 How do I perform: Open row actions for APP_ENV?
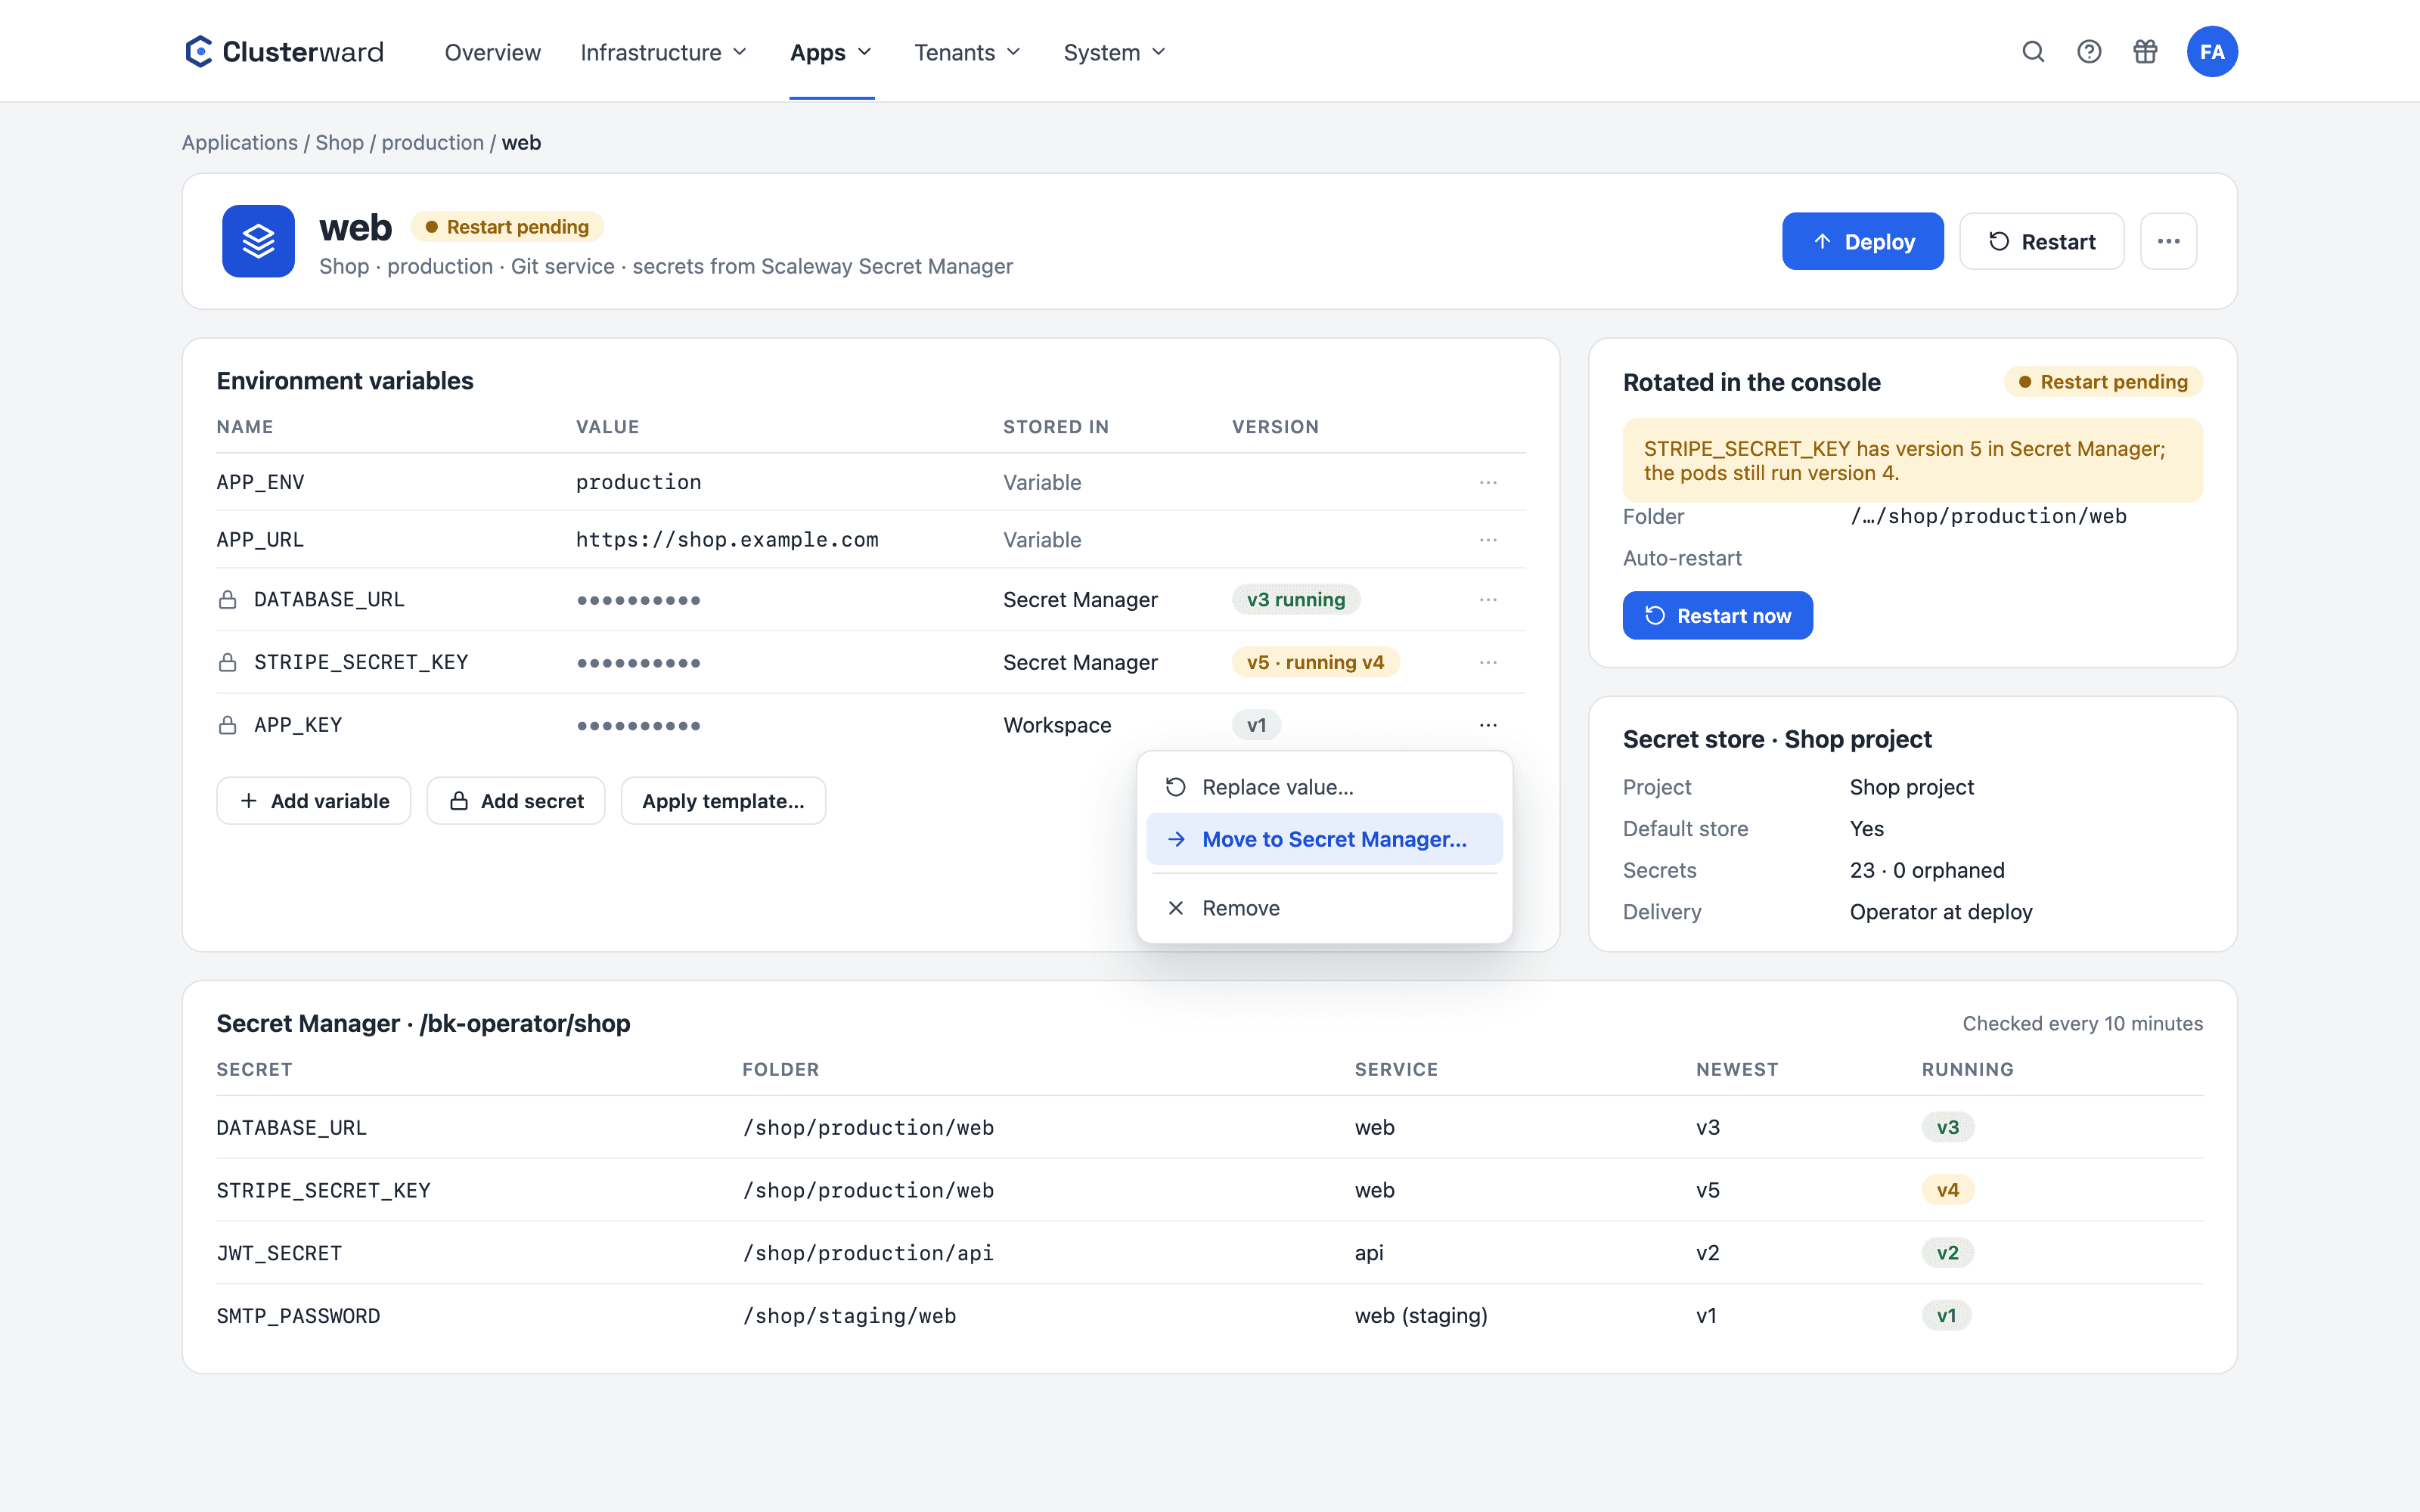tap(1488, 482)
